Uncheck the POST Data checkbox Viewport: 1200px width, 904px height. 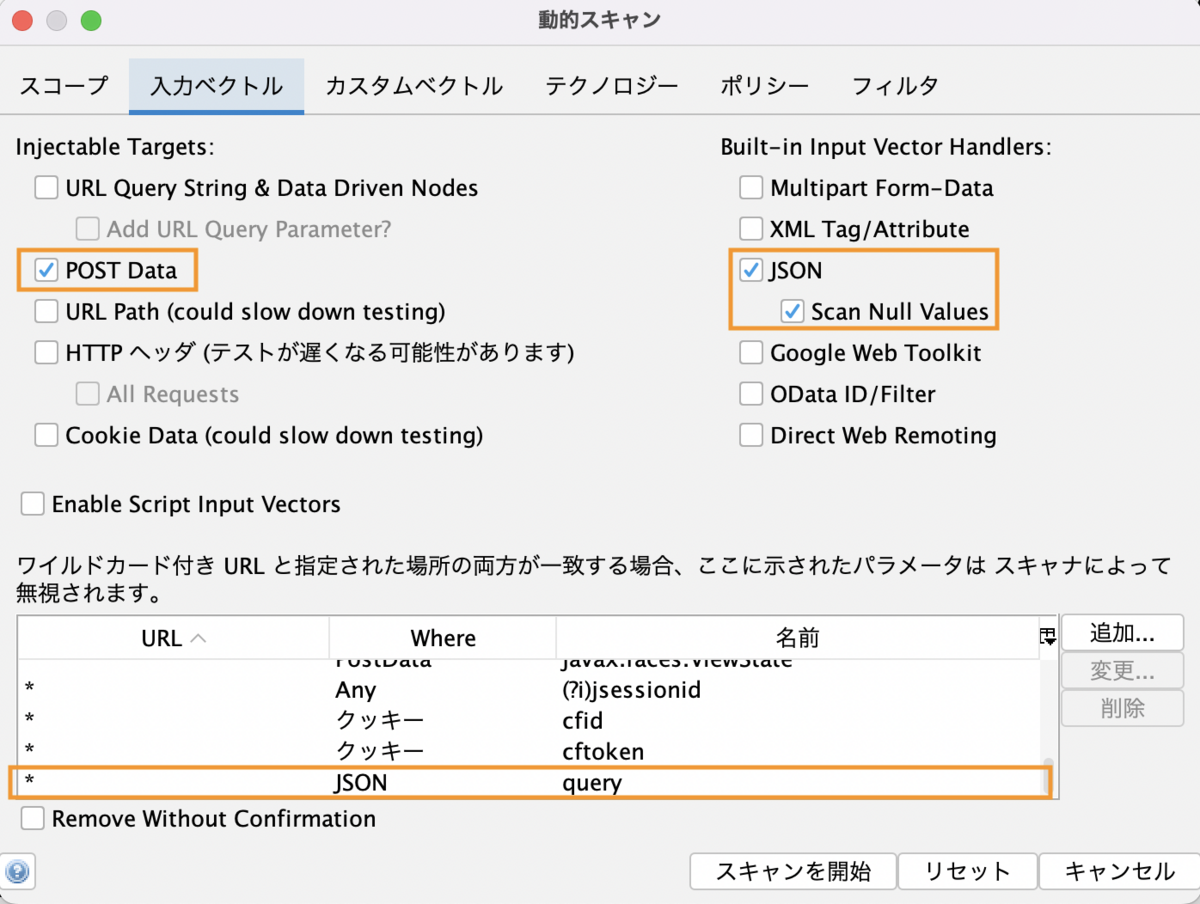click(x=47, y=270)
